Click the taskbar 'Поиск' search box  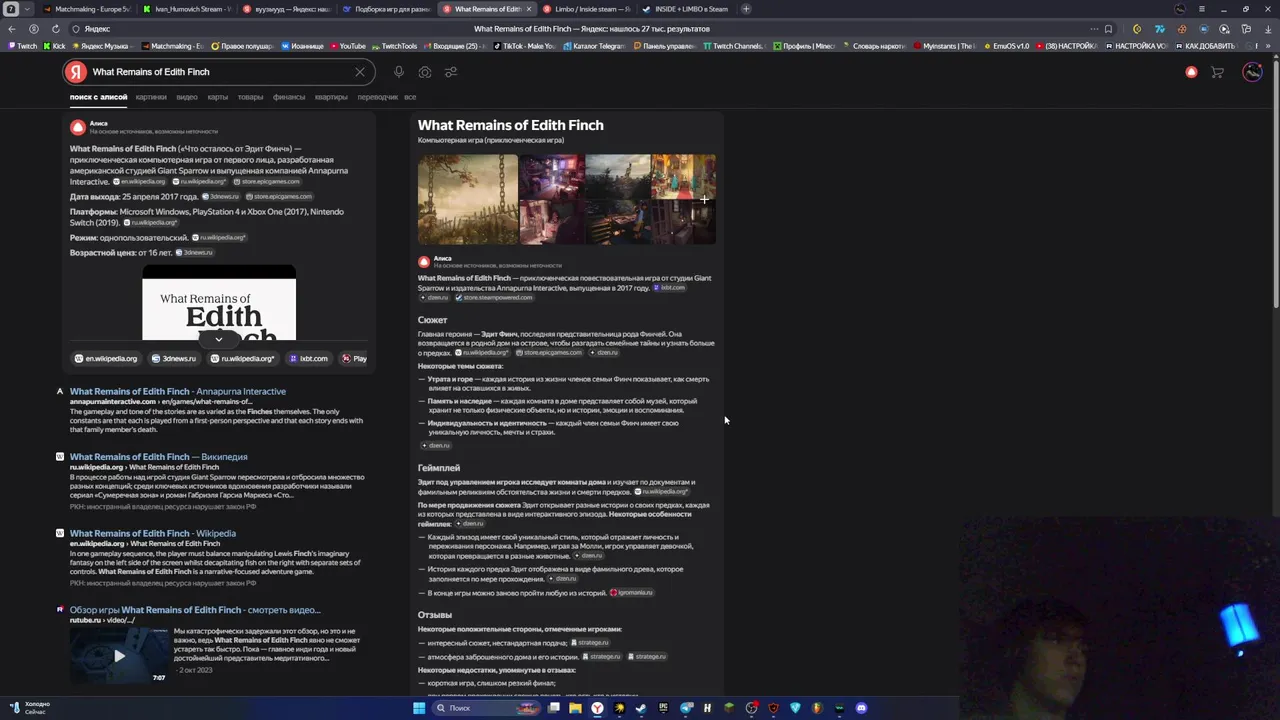click(486, 708)
